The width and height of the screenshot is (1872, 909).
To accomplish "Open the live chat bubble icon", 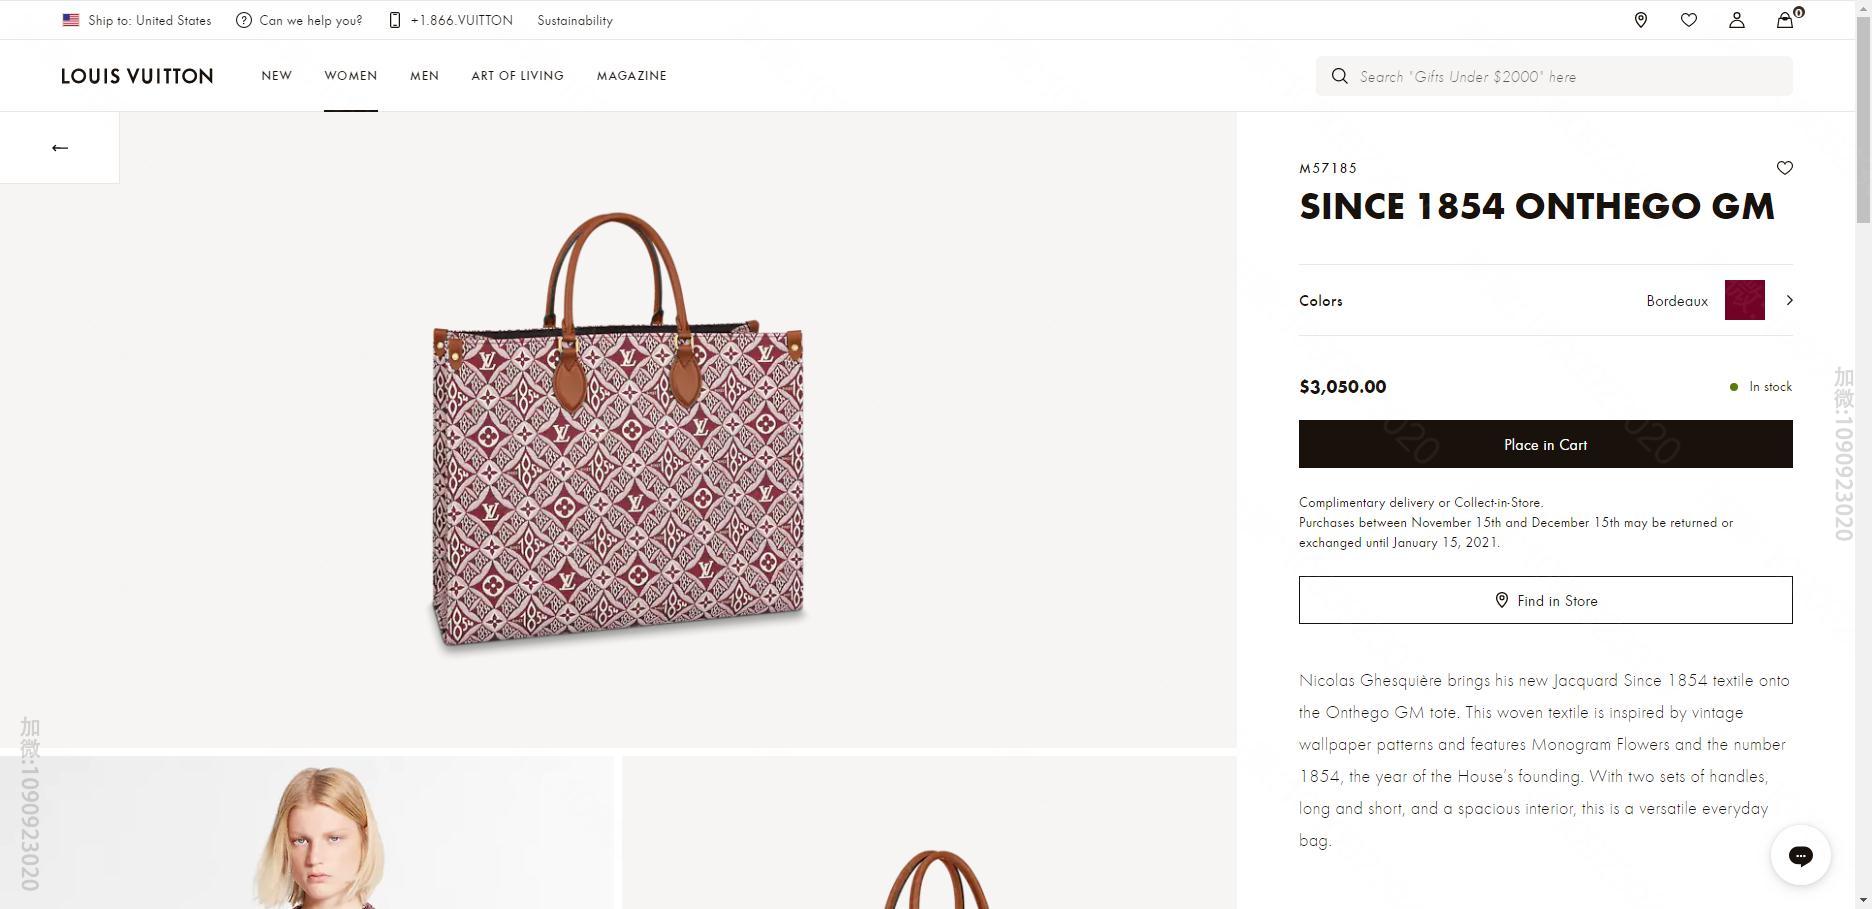I will click(x=1800, y=855).
